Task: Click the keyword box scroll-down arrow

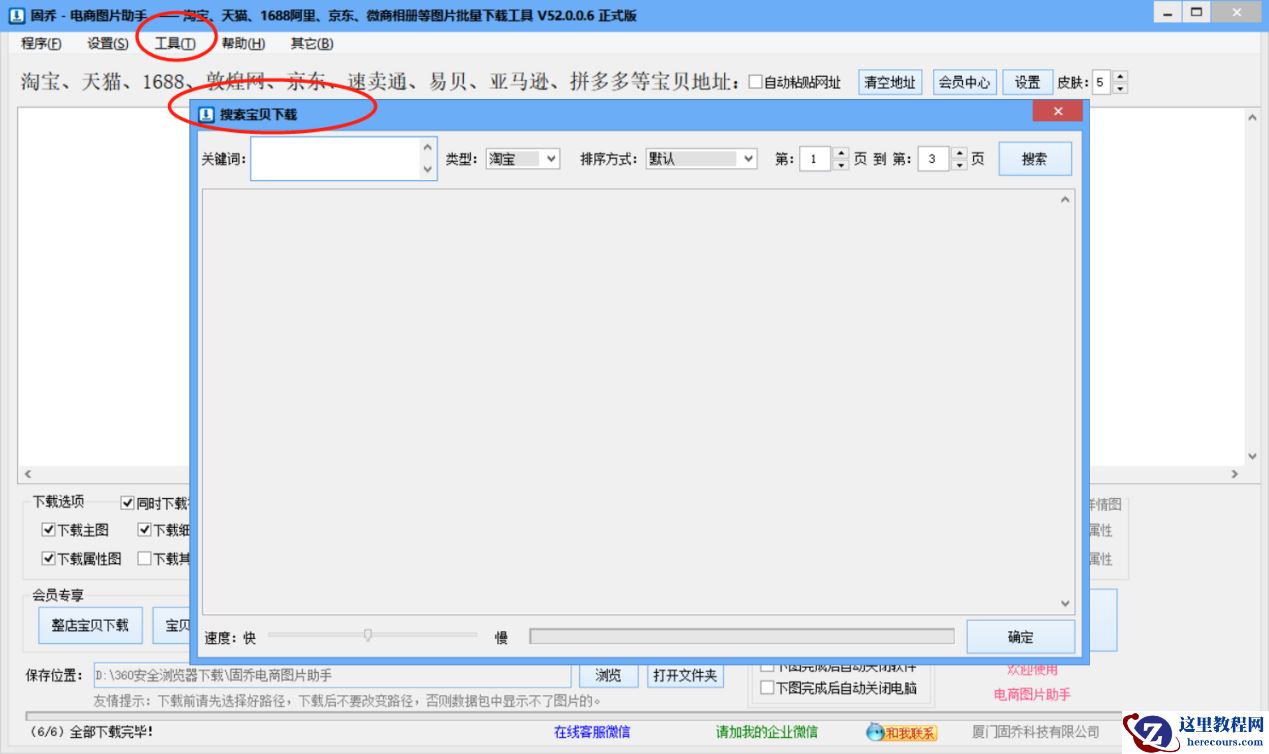Action: click(428, 170)
